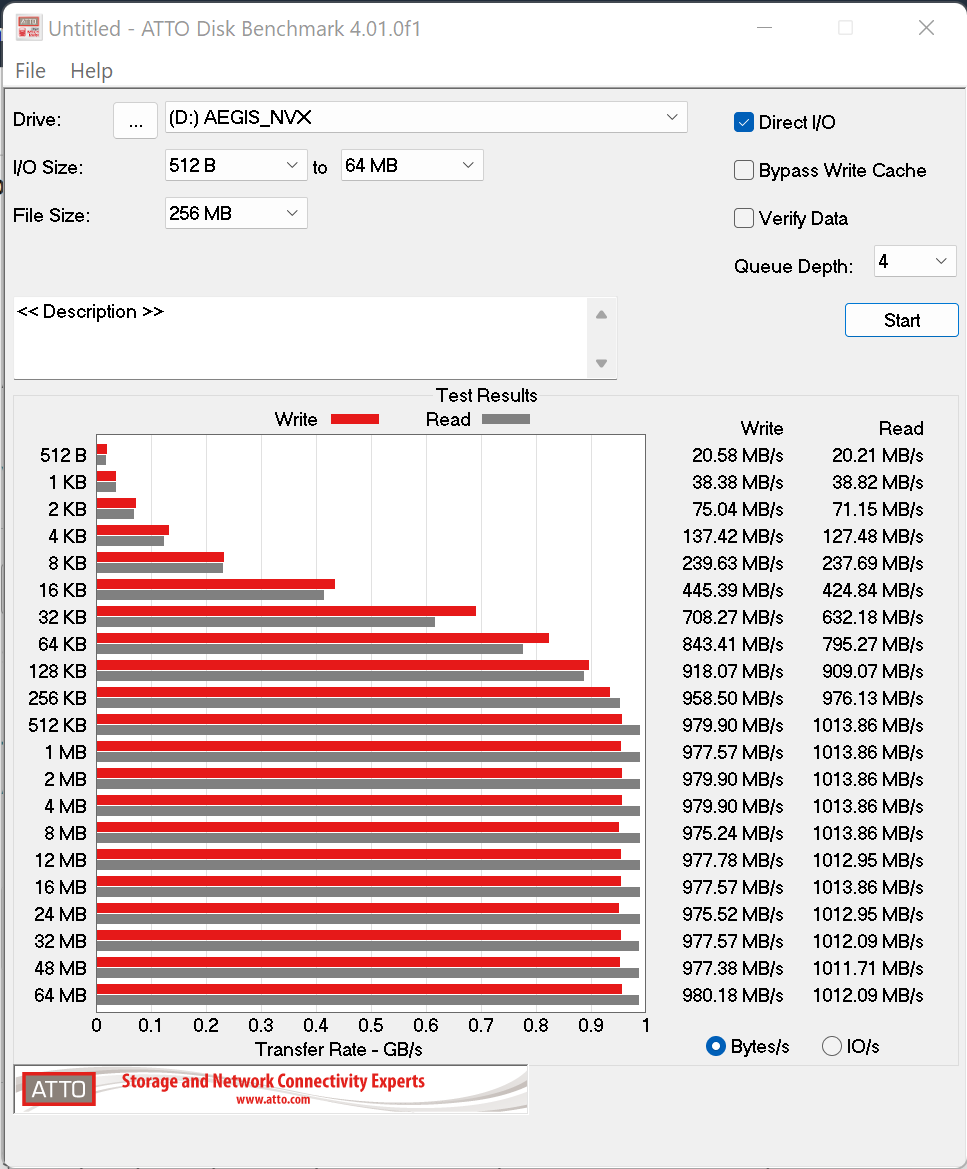Enable the Verify Data checkbox
The height and width of the screenshot is (1169, 967).
pyautogui.click(x=744, y=218)
